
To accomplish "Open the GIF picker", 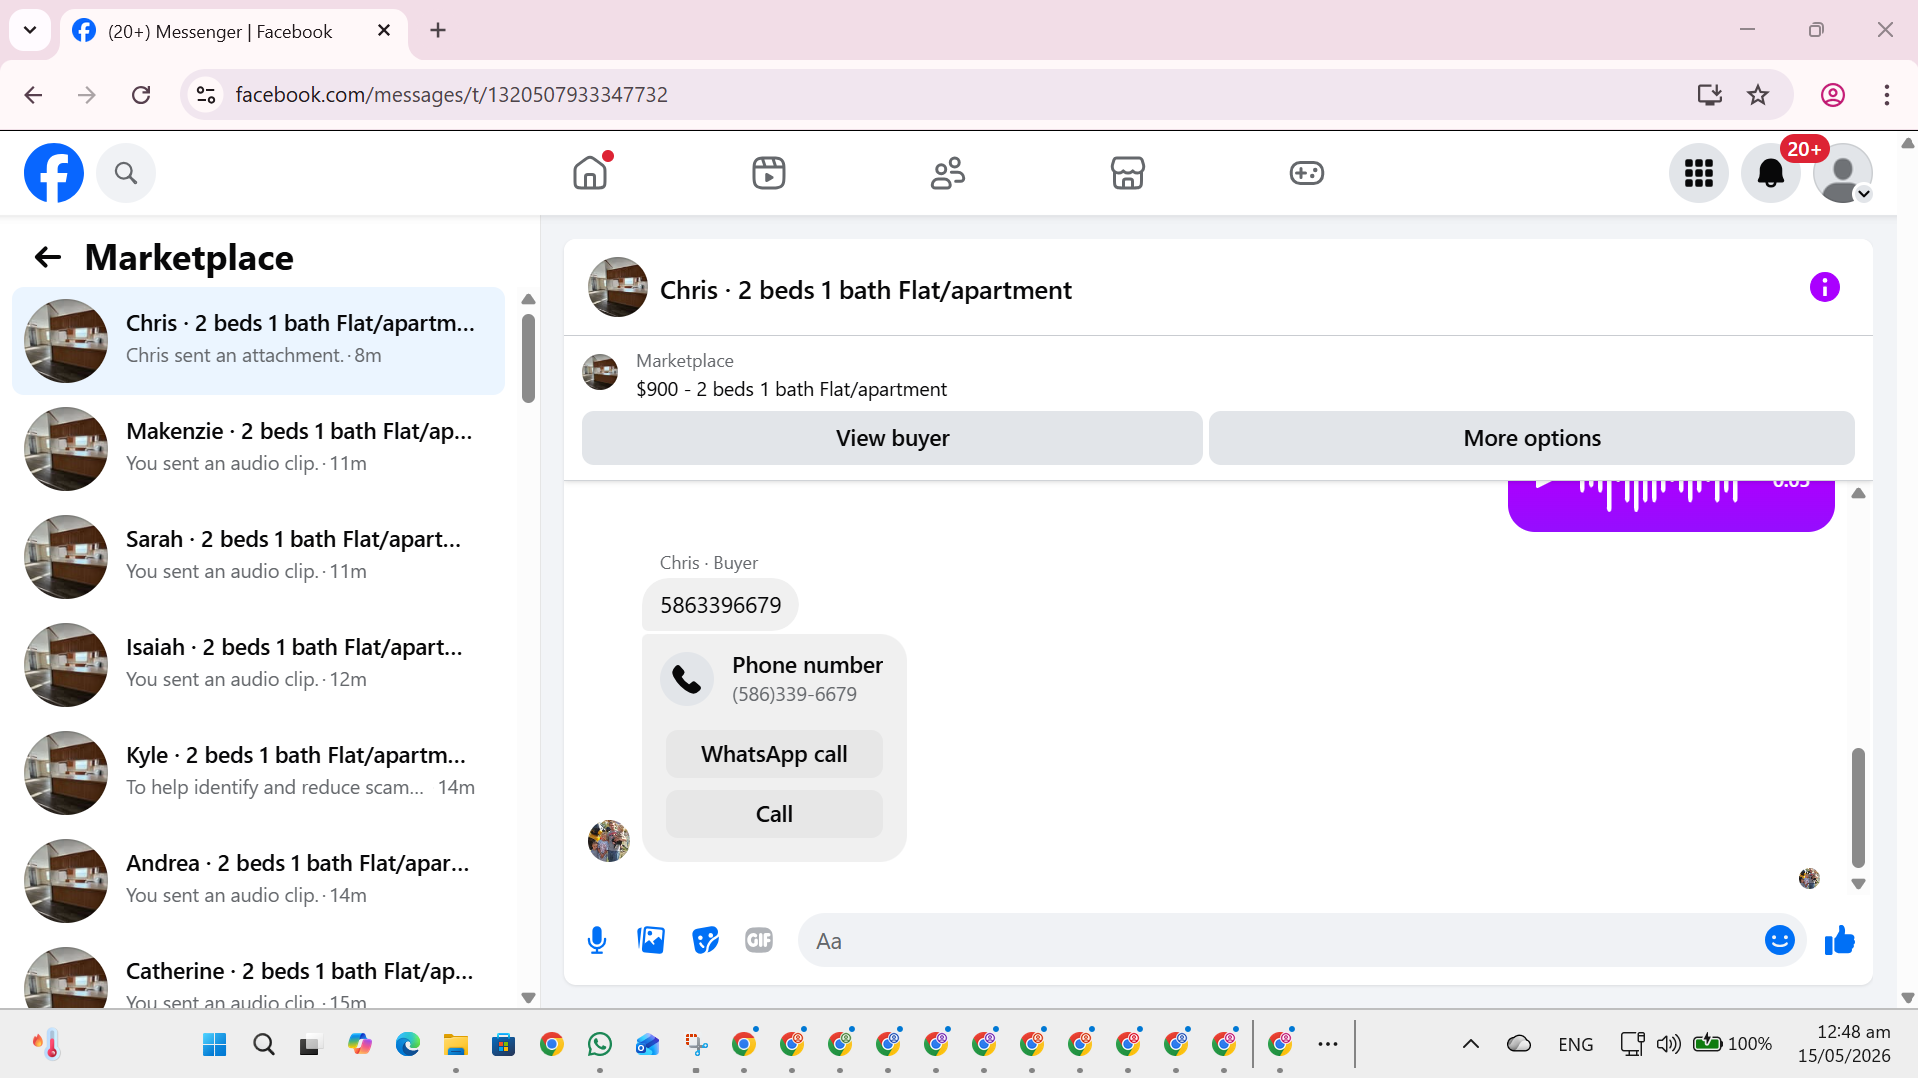I will [759, 940].
